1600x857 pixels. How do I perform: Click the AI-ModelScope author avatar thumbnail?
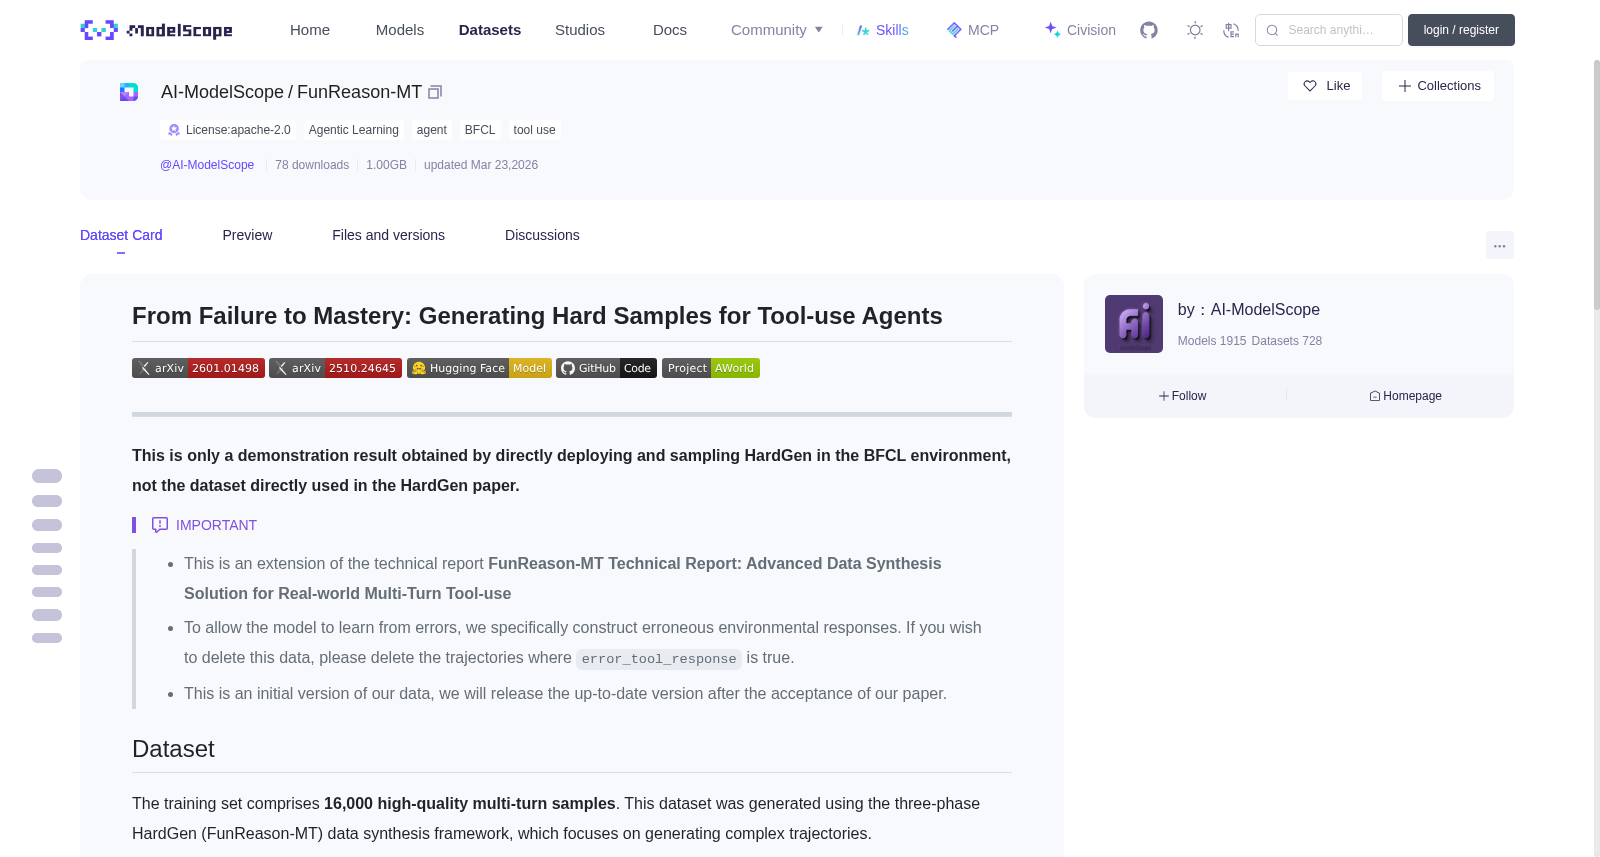pos(1134,324)
